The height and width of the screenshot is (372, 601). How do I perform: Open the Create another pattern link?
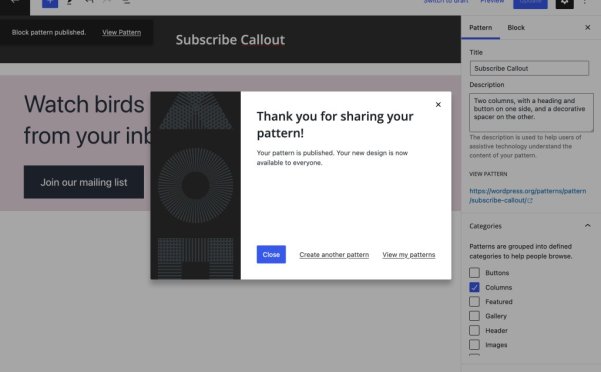click(x=334, y=255)
